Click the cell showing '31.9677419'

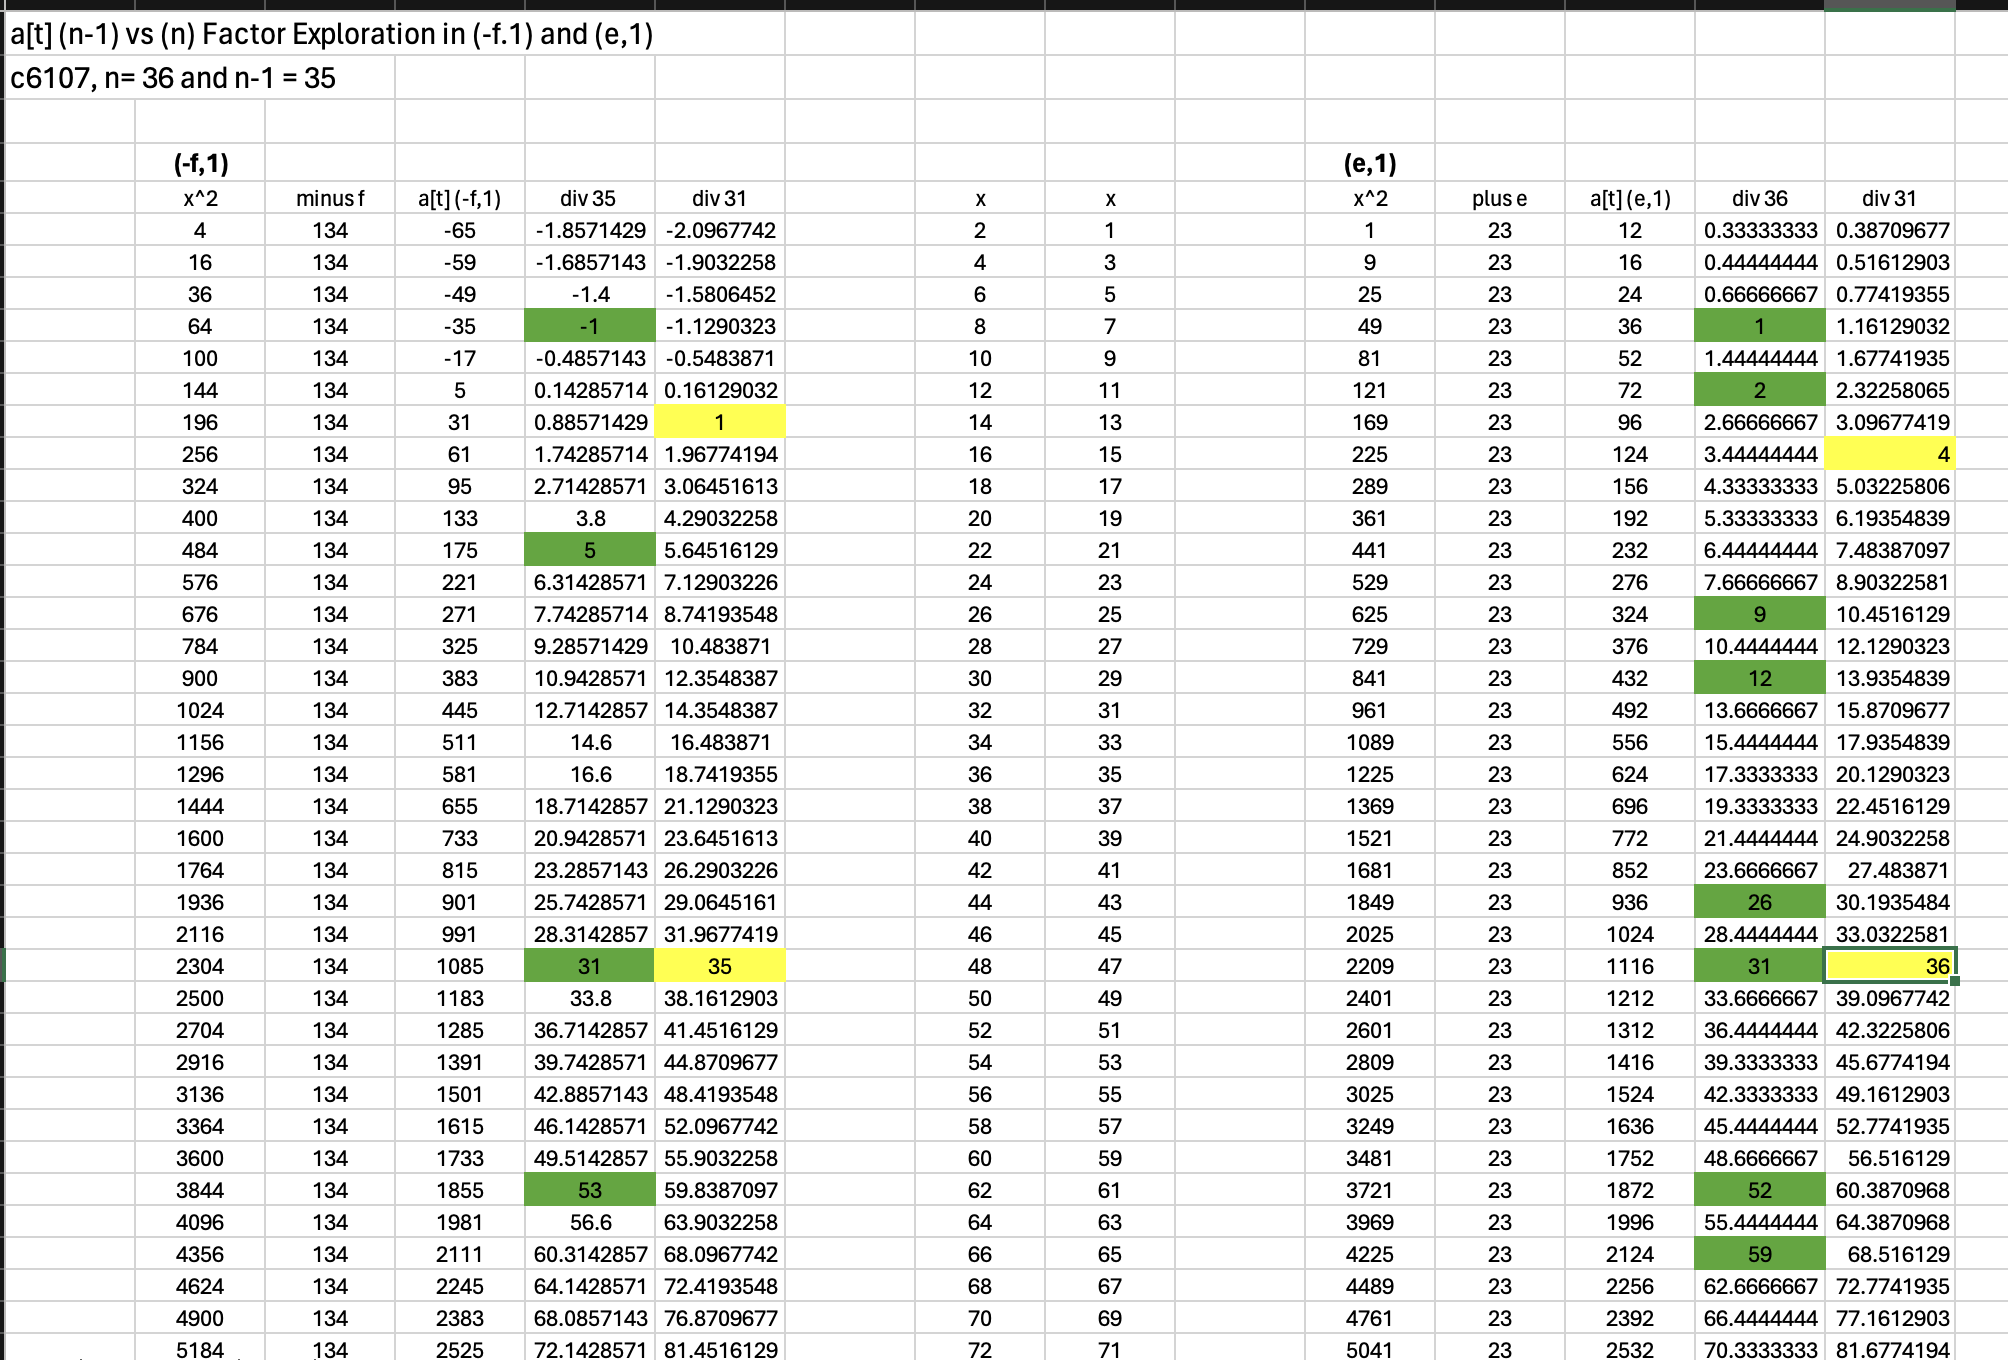tap(720, 934)
